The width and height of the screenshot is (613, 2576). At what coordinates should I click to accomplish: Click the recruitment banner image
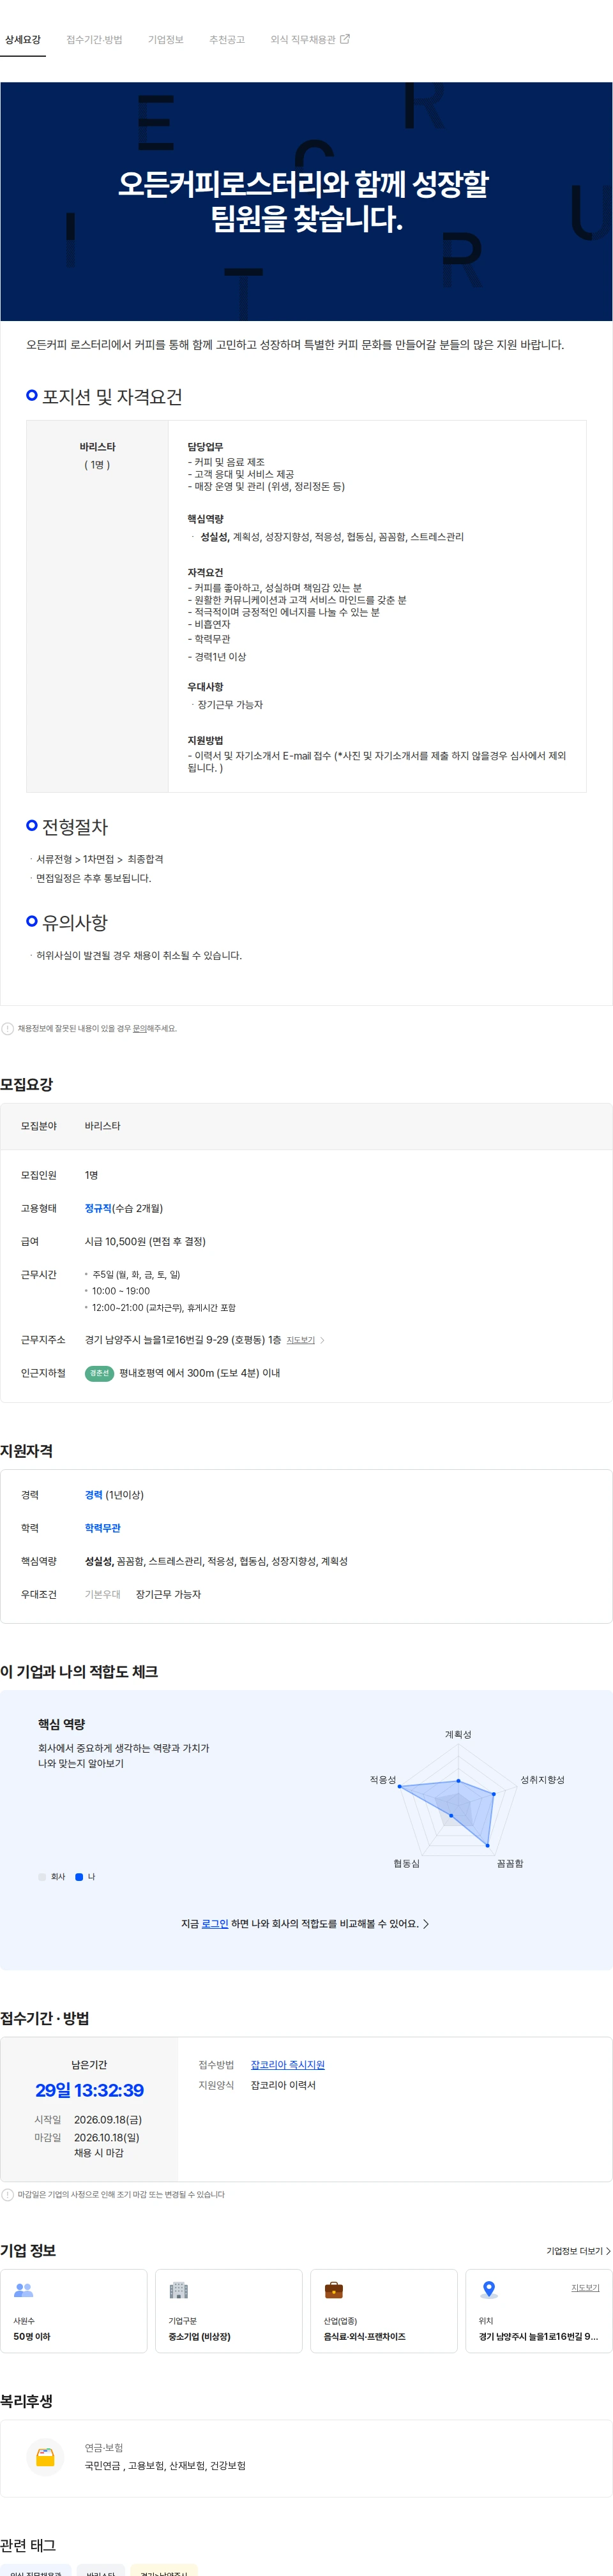pos(306,201)
